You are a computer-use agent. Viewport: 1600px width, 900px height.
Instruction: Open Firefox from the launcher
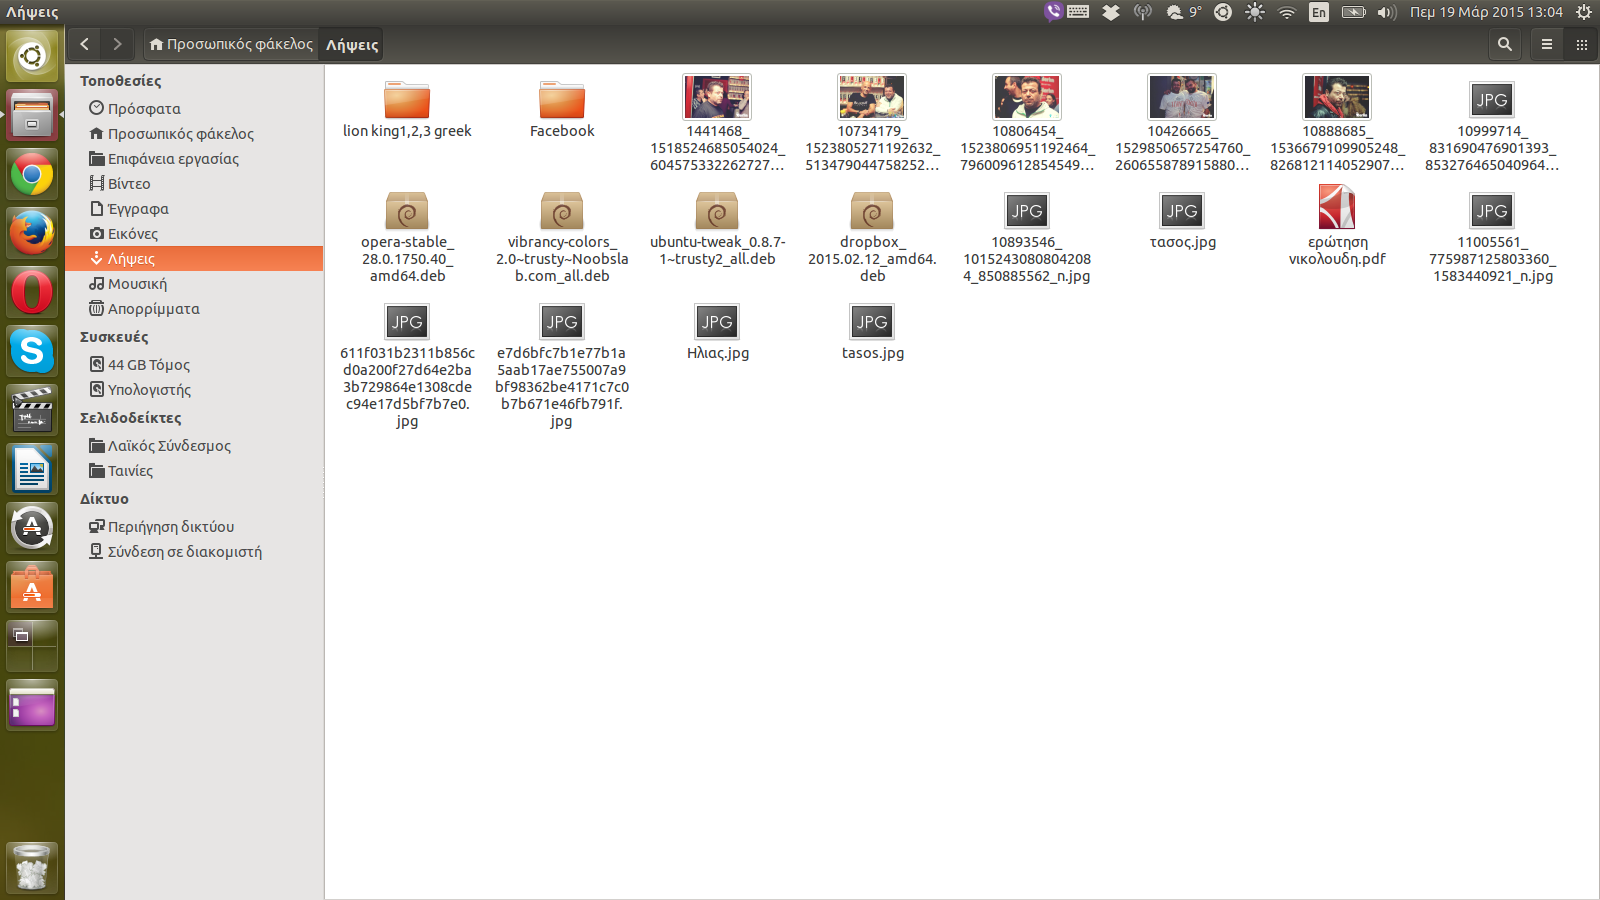point(32,233)
